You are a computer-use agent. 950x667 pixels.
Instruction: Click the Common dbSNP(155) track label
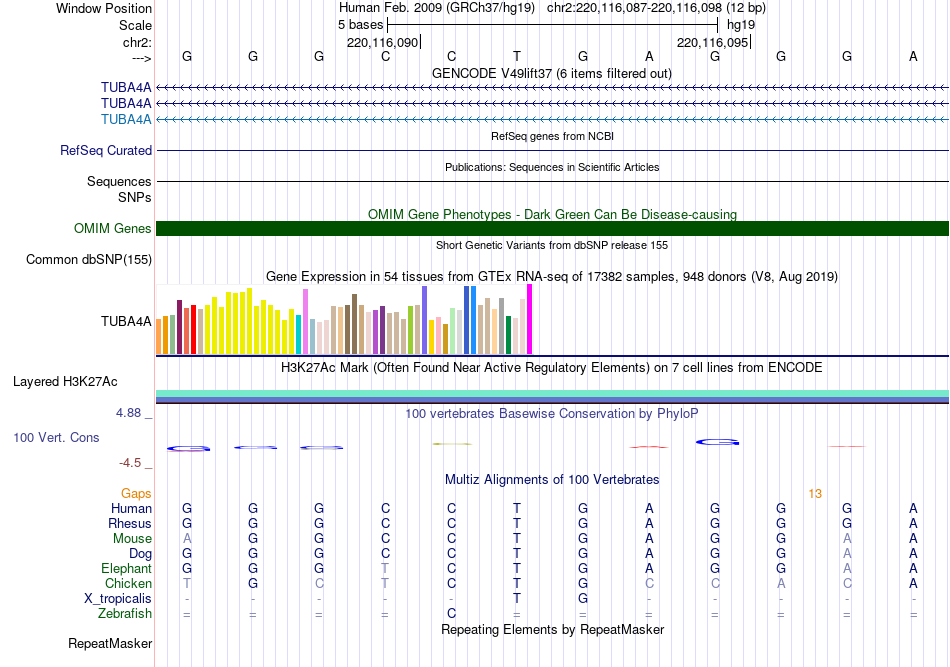pos(89,259)
